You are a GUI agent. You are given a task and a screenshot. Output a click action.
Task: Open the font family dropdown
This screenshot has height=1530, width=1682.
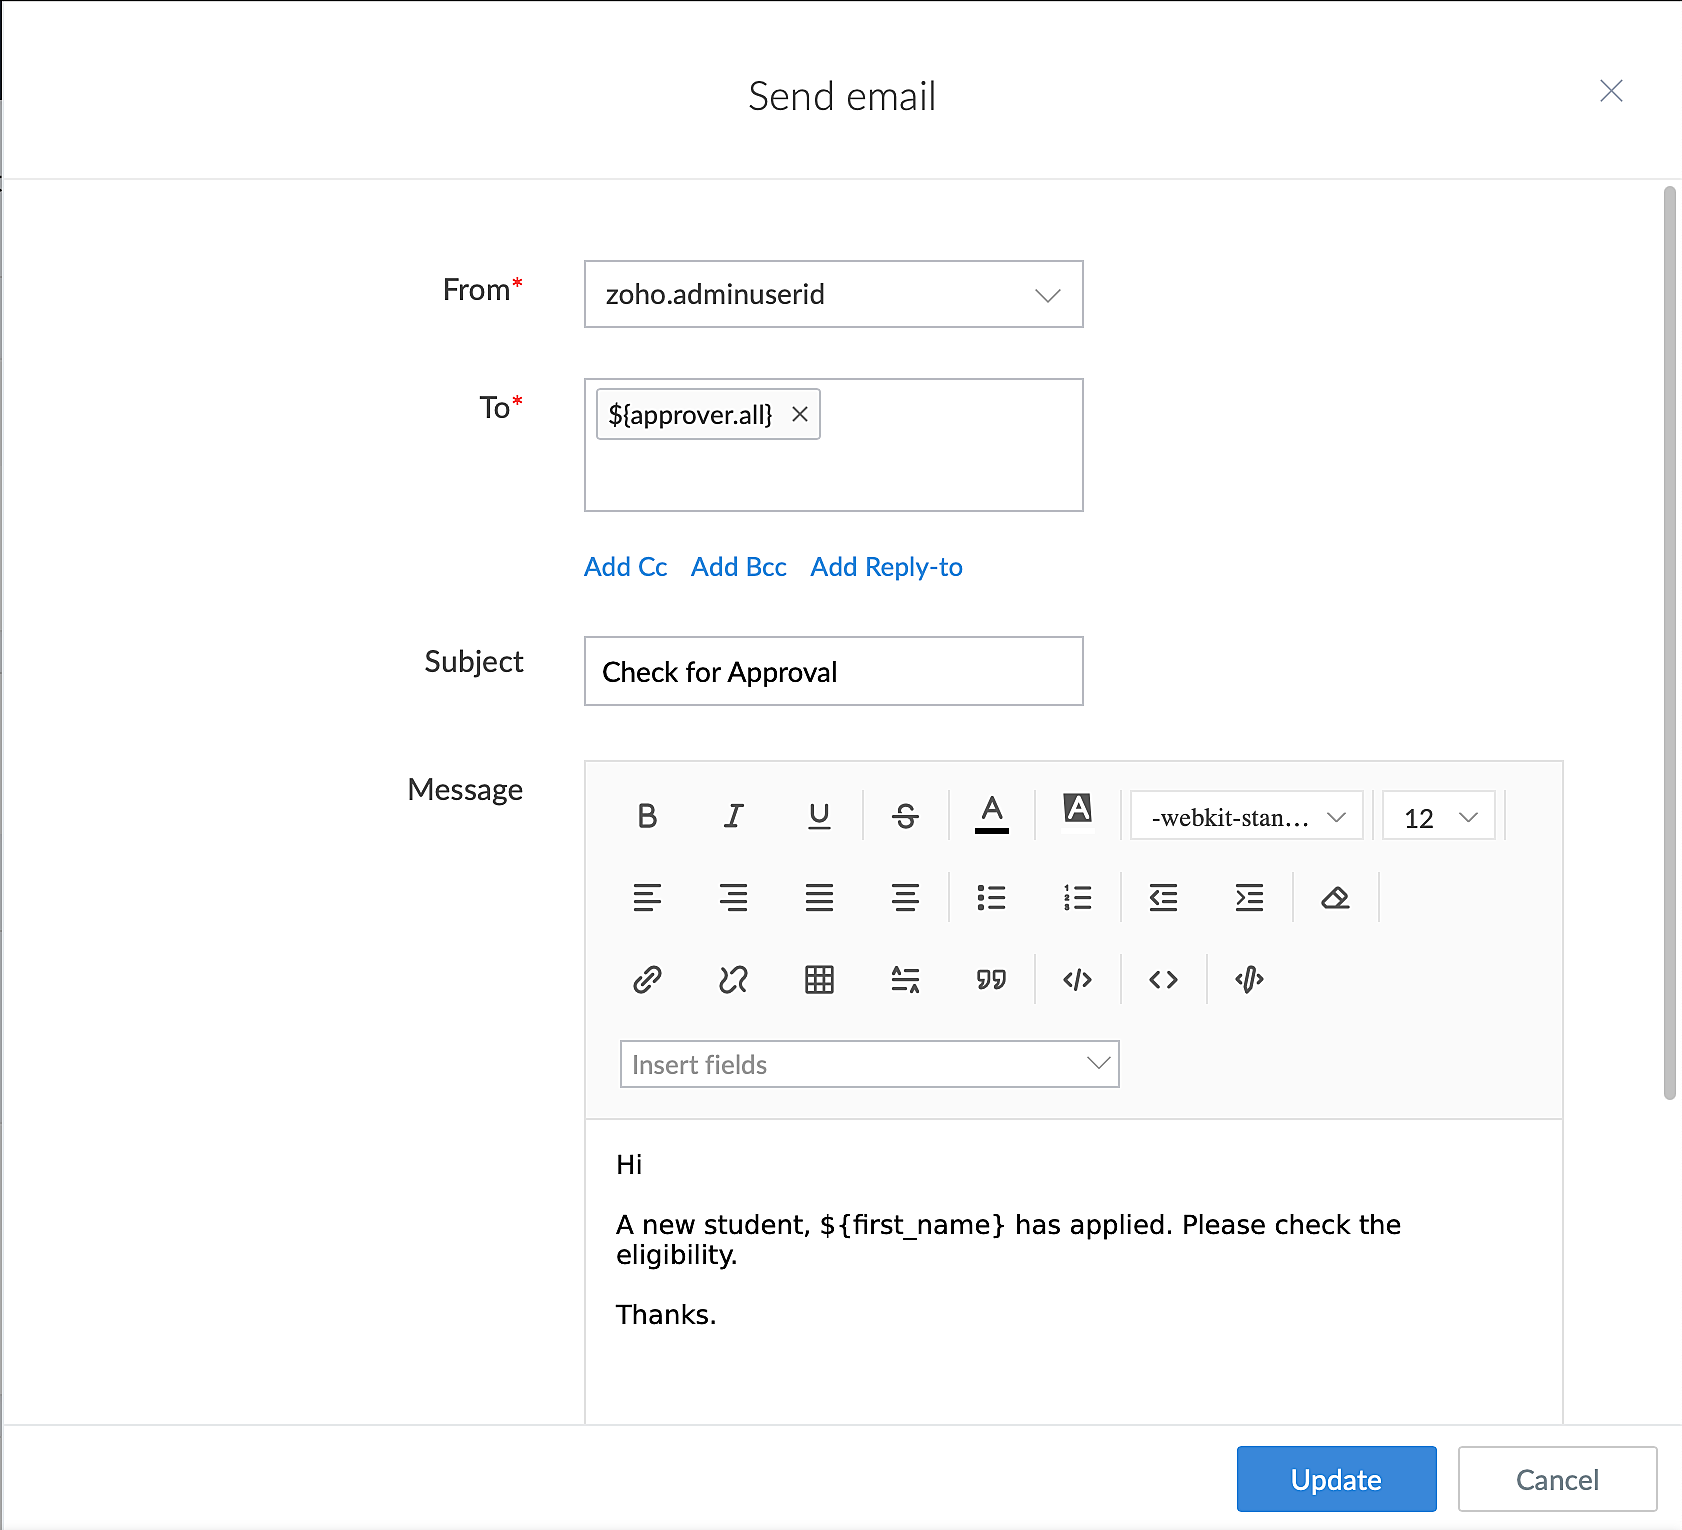(x=1246, y=818)
